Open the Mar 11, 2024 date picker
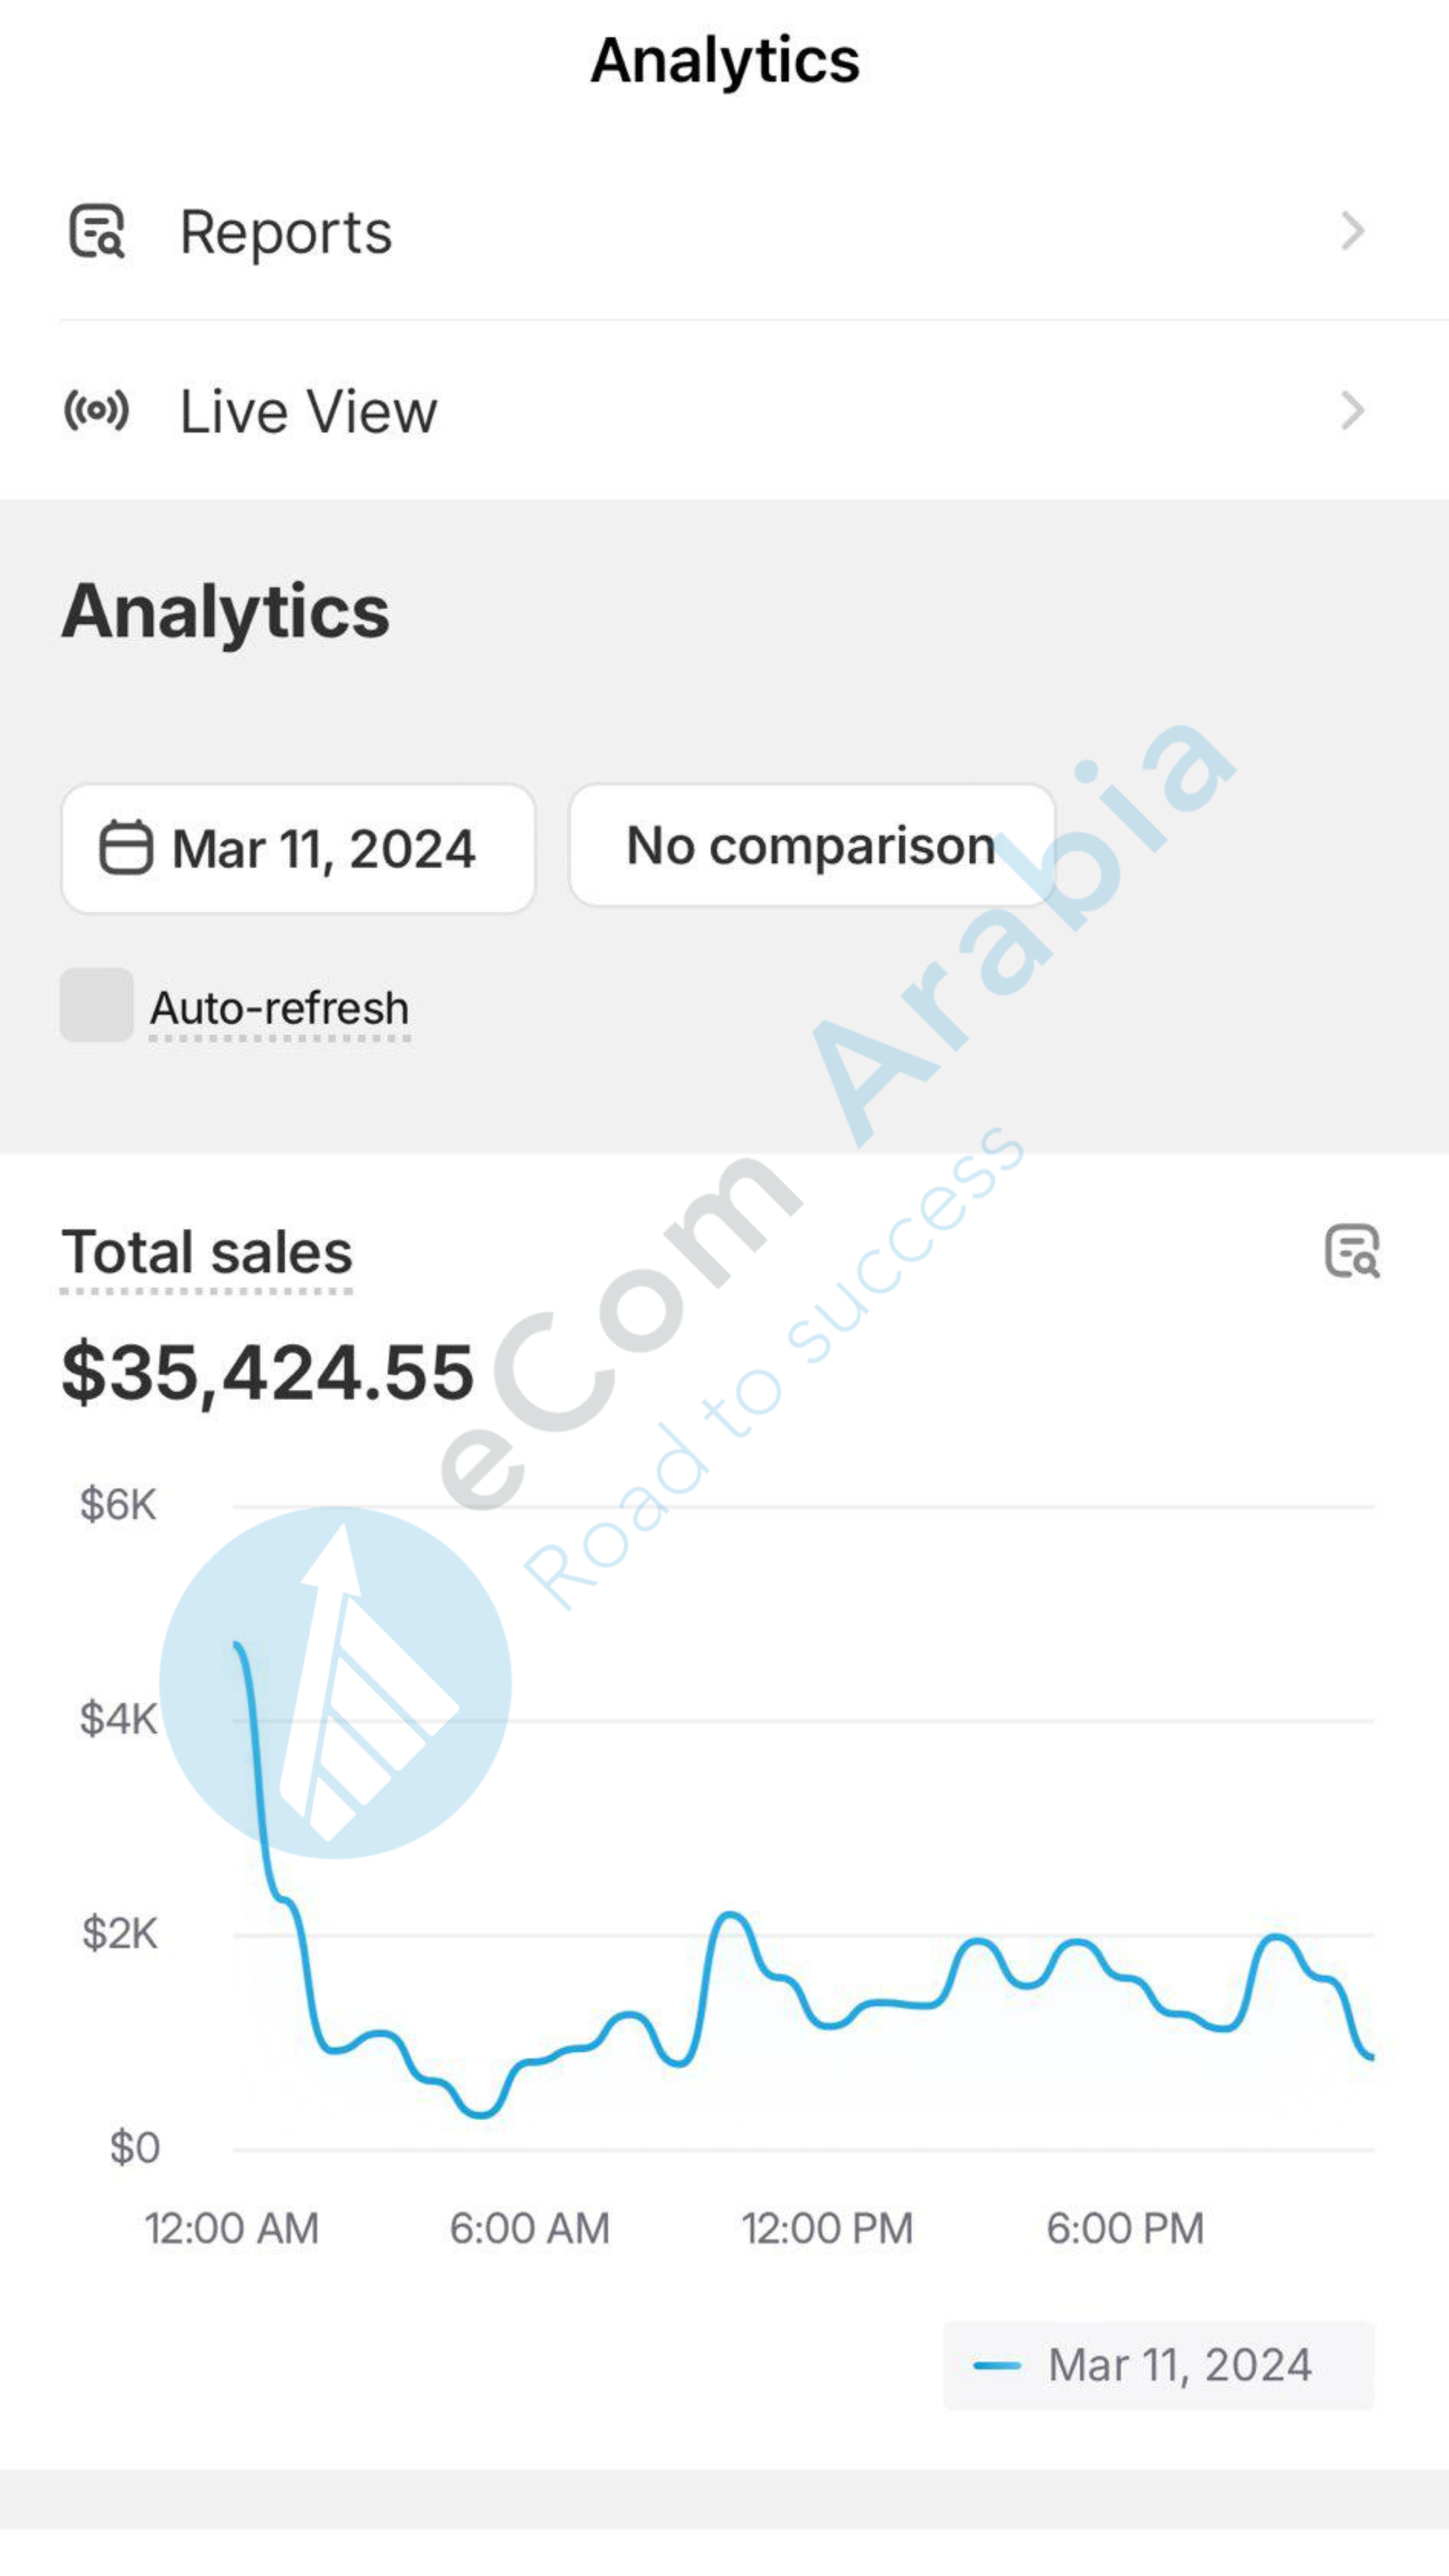The width and height of the screenshot is (1449, 2576). pos(298,848)
